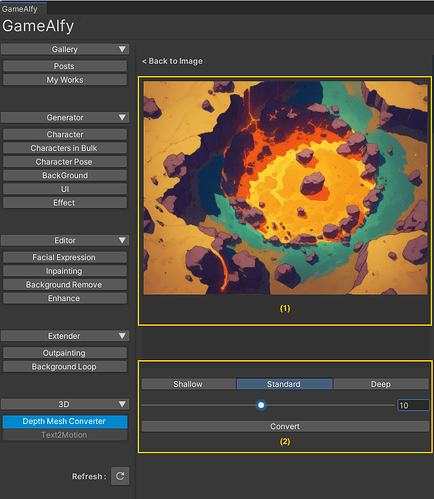Collapse the Gallery section arrow
The image size is (434, 499).
(x=122, y=49)
